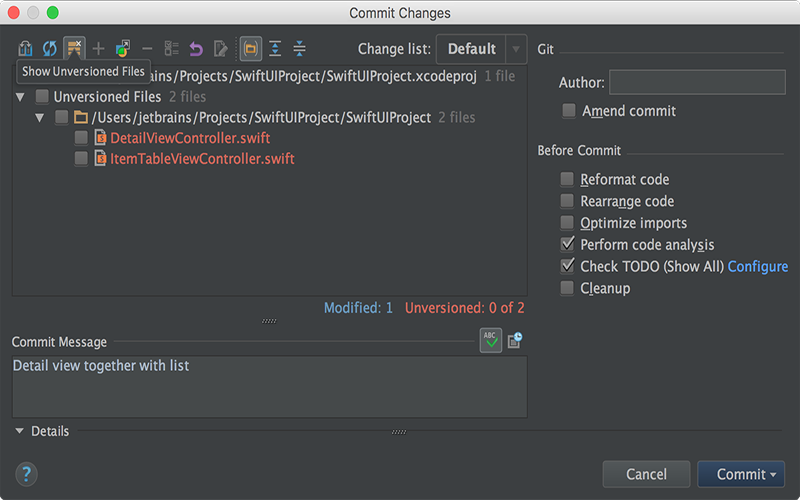Open the Commit button dropdown arrow

click(773, 474)
